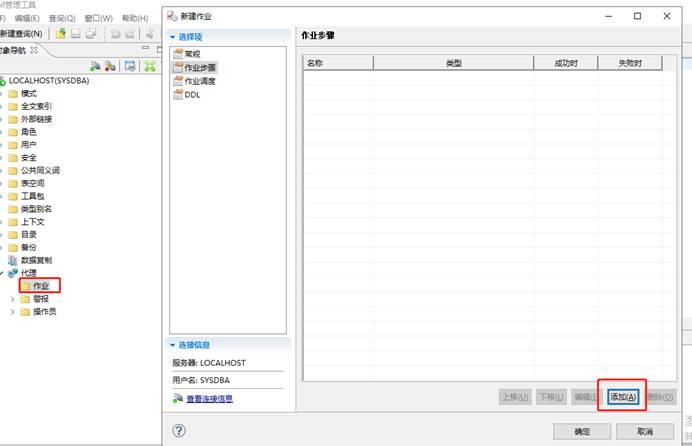Open the 查询(Q) menu

(62, 18)
